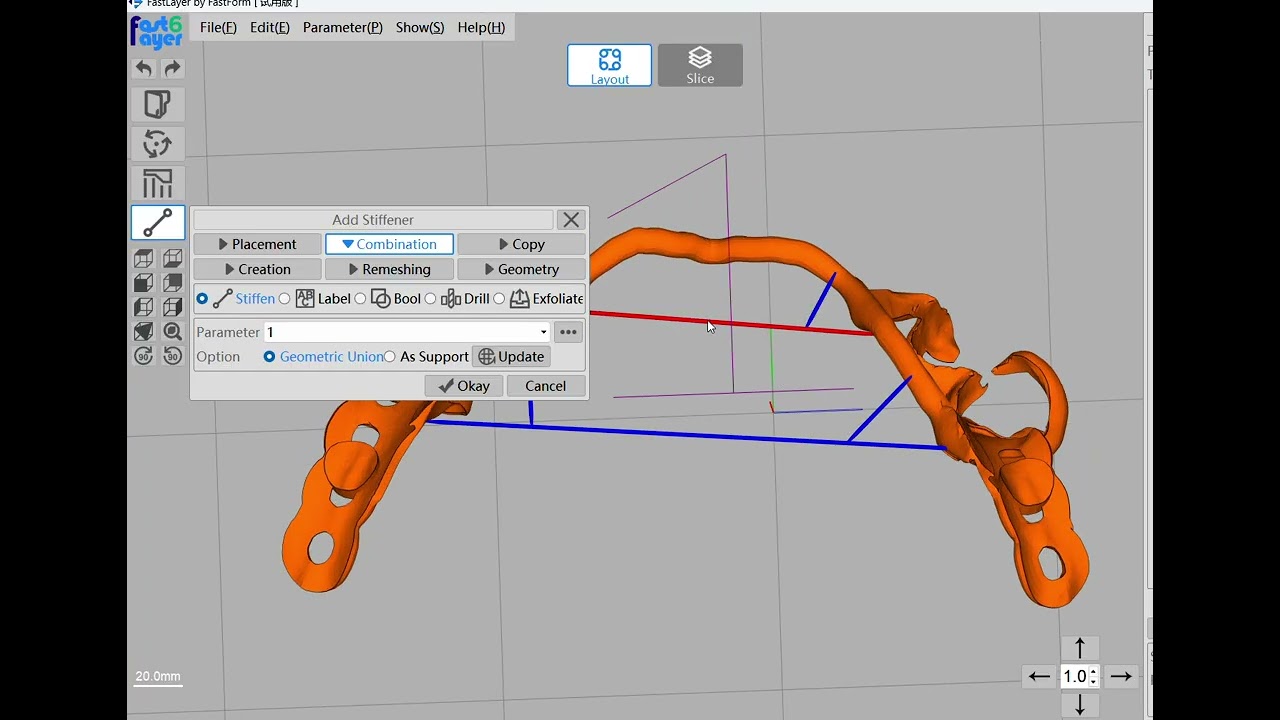Click the Cancel button
Viewport: 1280px width, 720px height.
546,386
